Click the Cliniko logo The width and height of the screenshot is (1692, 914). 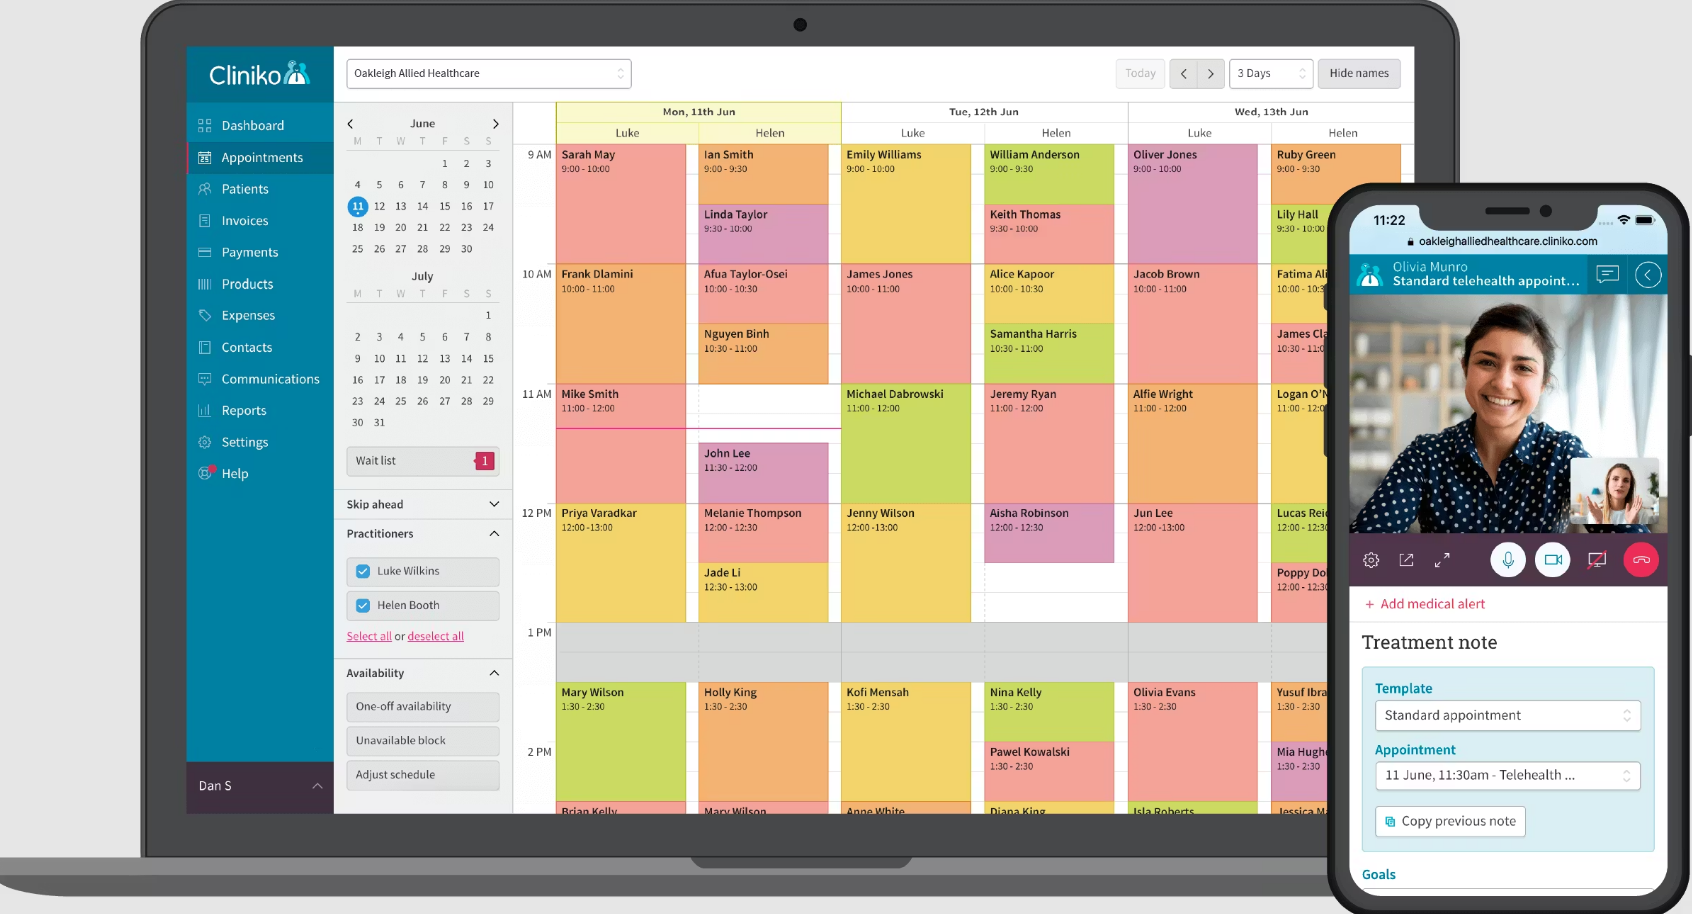click(259, 74)
